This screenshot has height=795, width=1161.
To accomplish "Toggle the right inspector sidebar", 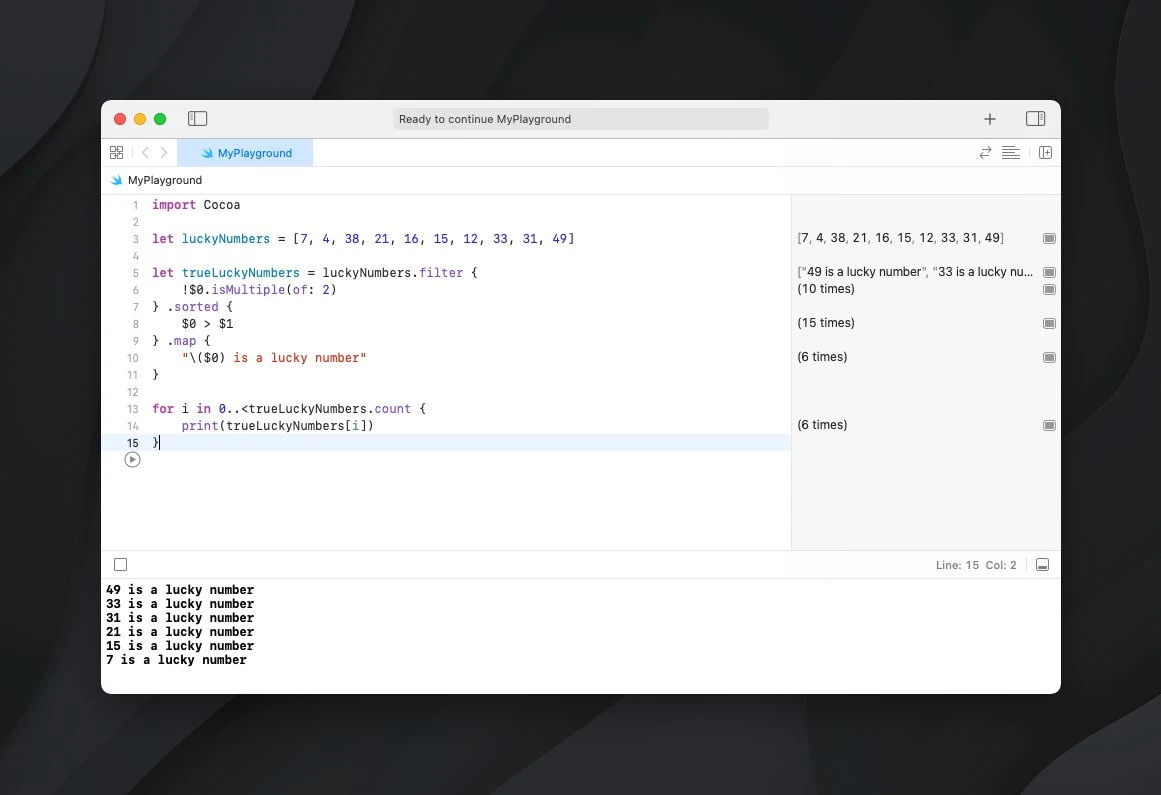I will pos(1035,119).
